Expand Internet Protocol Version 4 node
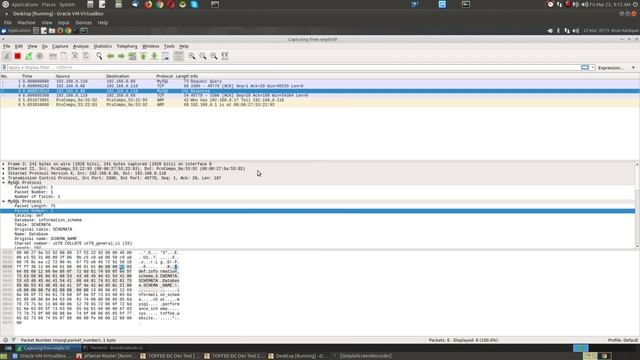Viewport: 640px width, 360px height. pyautogui.click(x=4, y=173)
